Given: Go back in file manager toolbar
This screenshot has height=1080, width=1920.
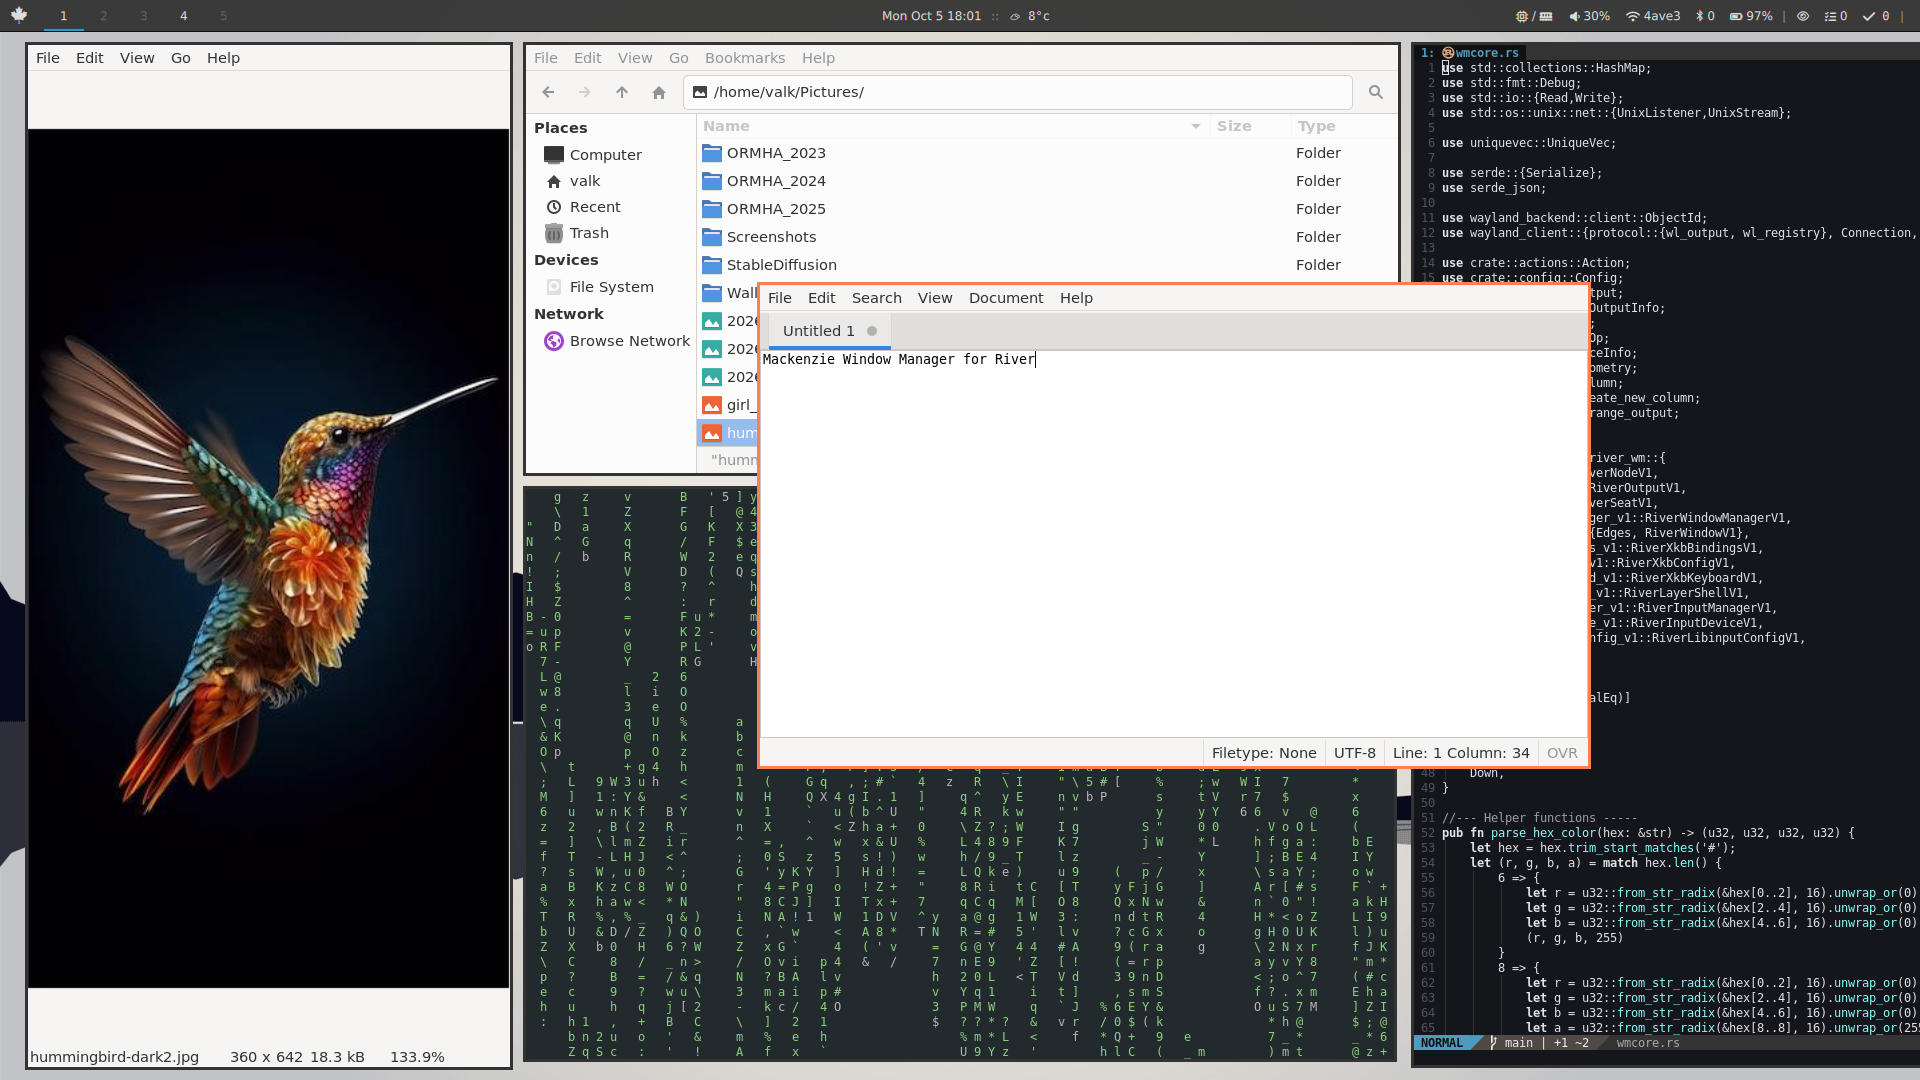Looking at the screenshot, I should (548, 92).
